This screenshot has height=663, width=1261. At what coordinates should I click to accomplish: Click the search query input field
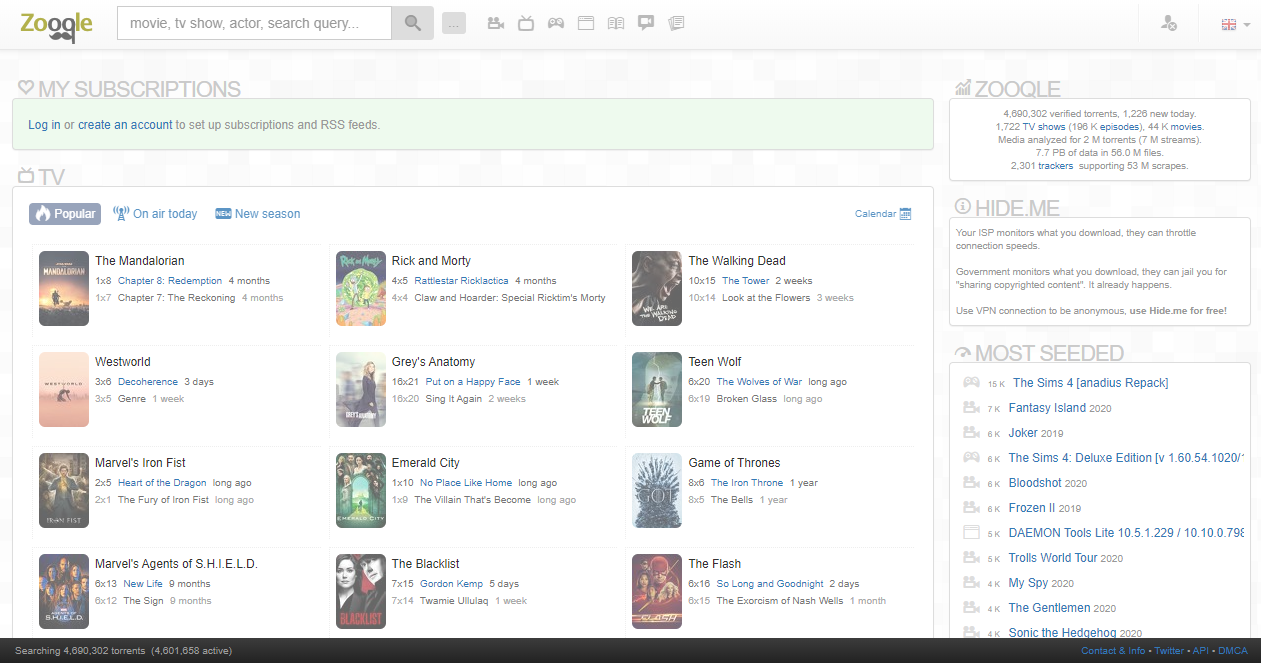point(254,23)
